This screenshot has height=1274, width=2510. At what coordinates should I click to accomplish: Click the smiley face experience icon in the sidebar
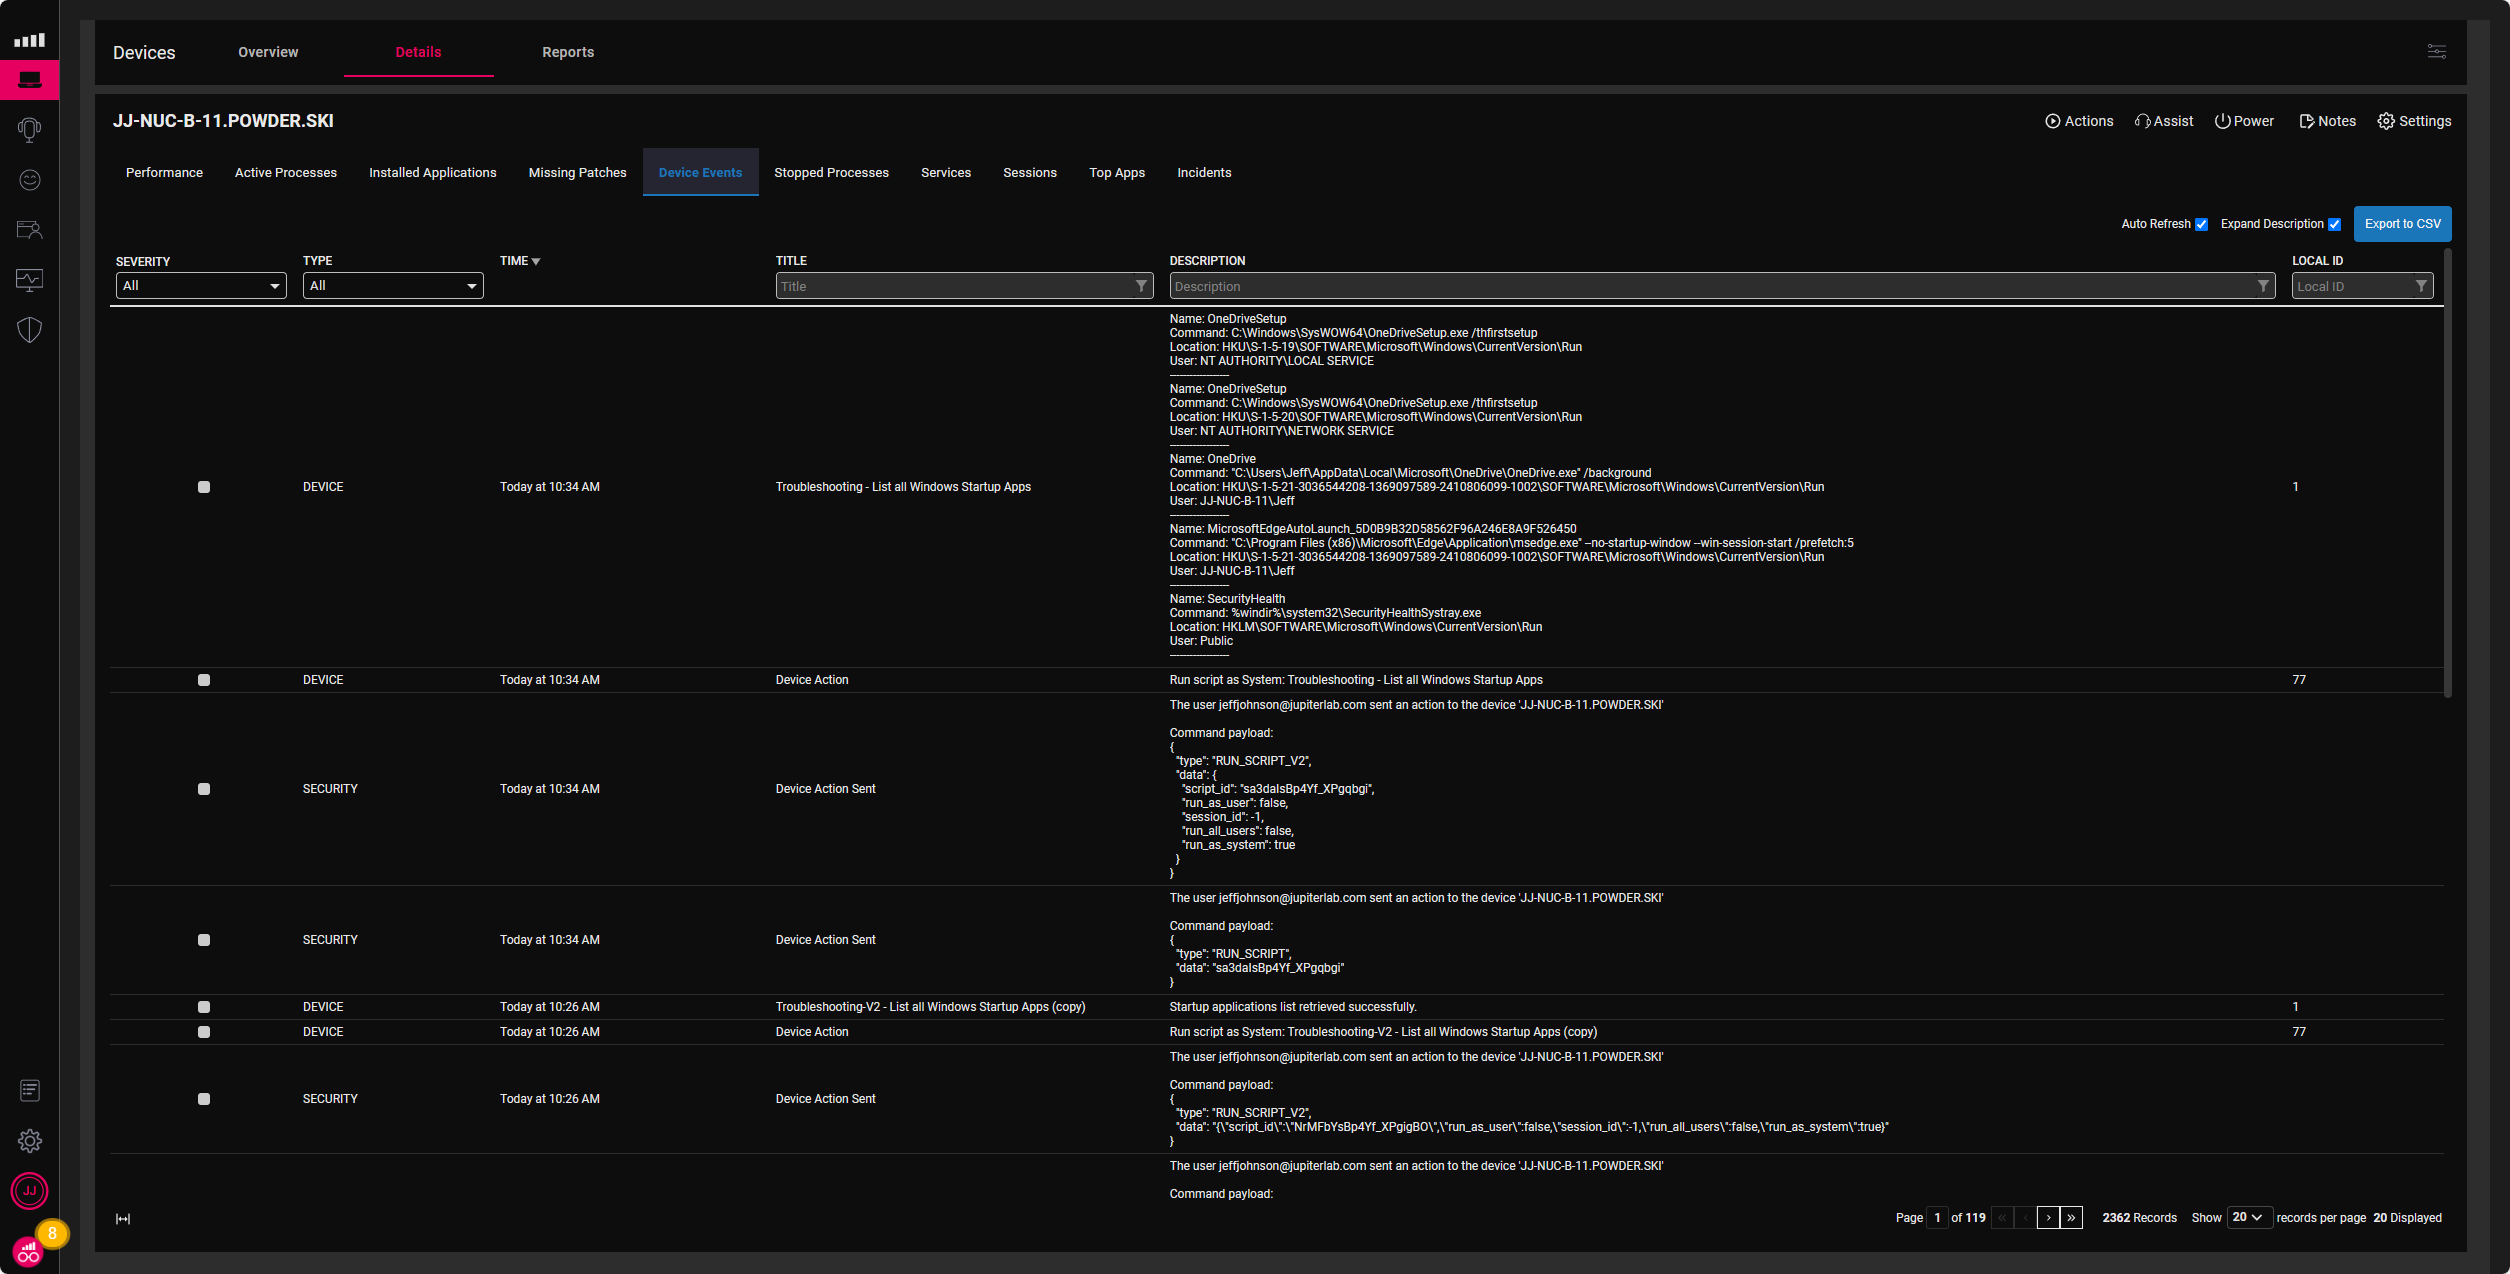[x=30, y=180]
